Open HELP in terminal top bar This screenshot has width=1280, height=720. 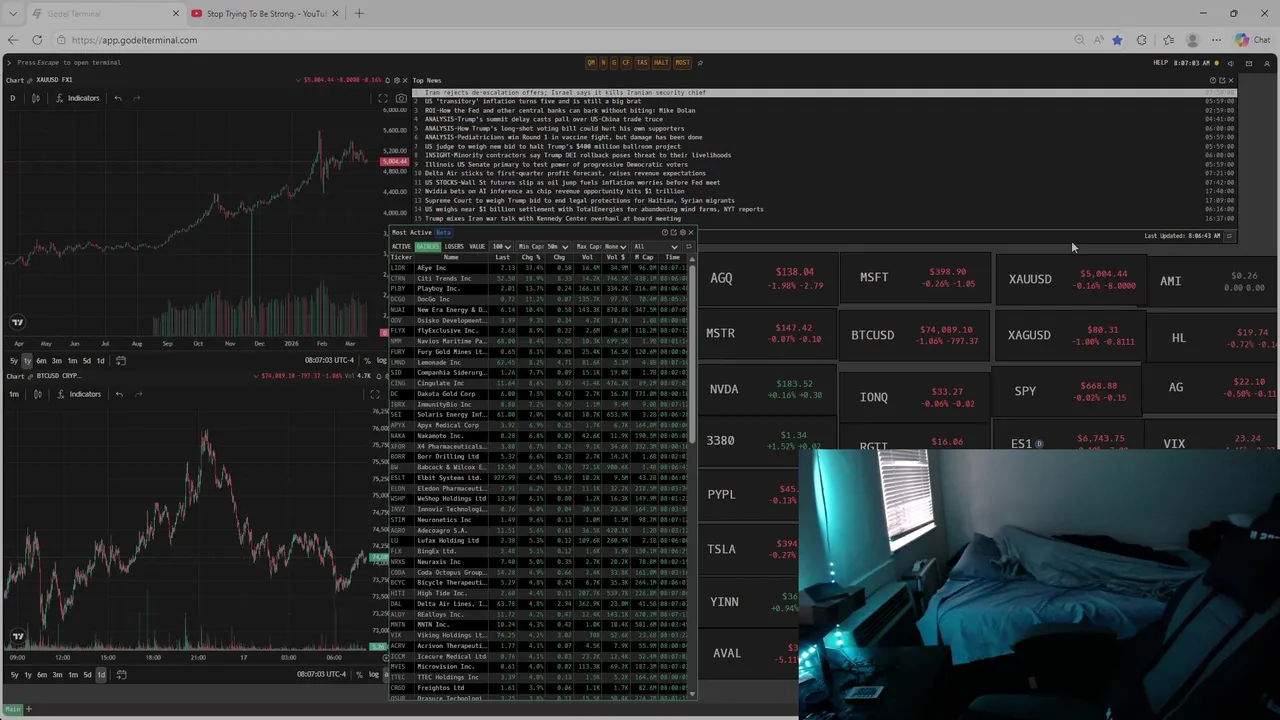point(1160,63)
